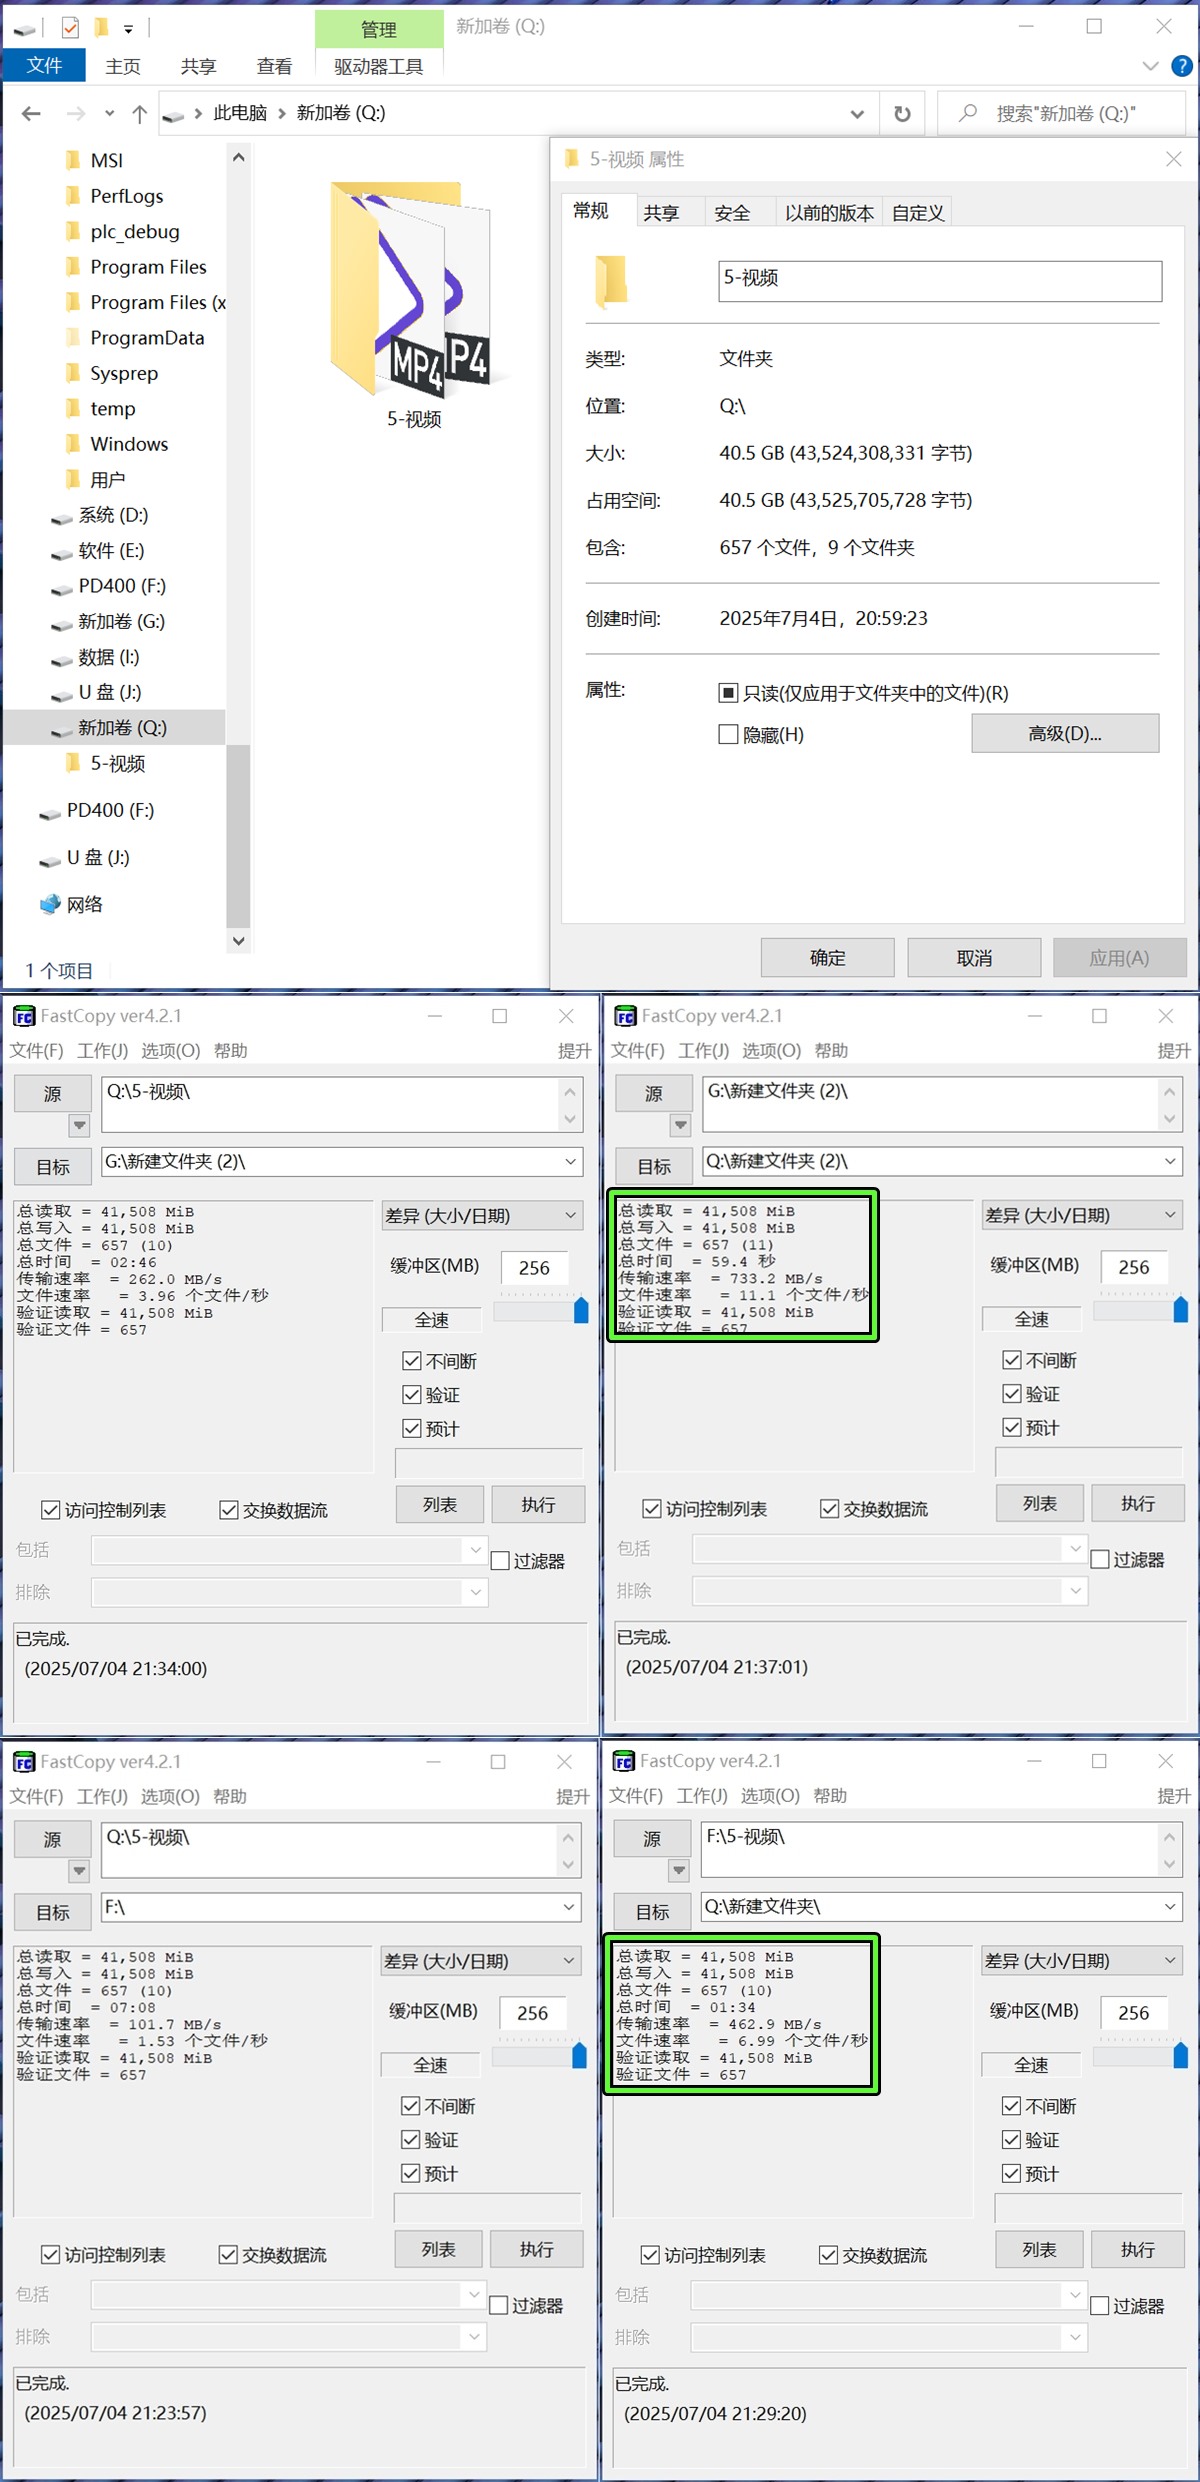Image resolution: width=1200 pixels, height=2482 pixels.
Task: Click FastCopy app icon in window finished 21:34:00
Action: click(23, 1017)
